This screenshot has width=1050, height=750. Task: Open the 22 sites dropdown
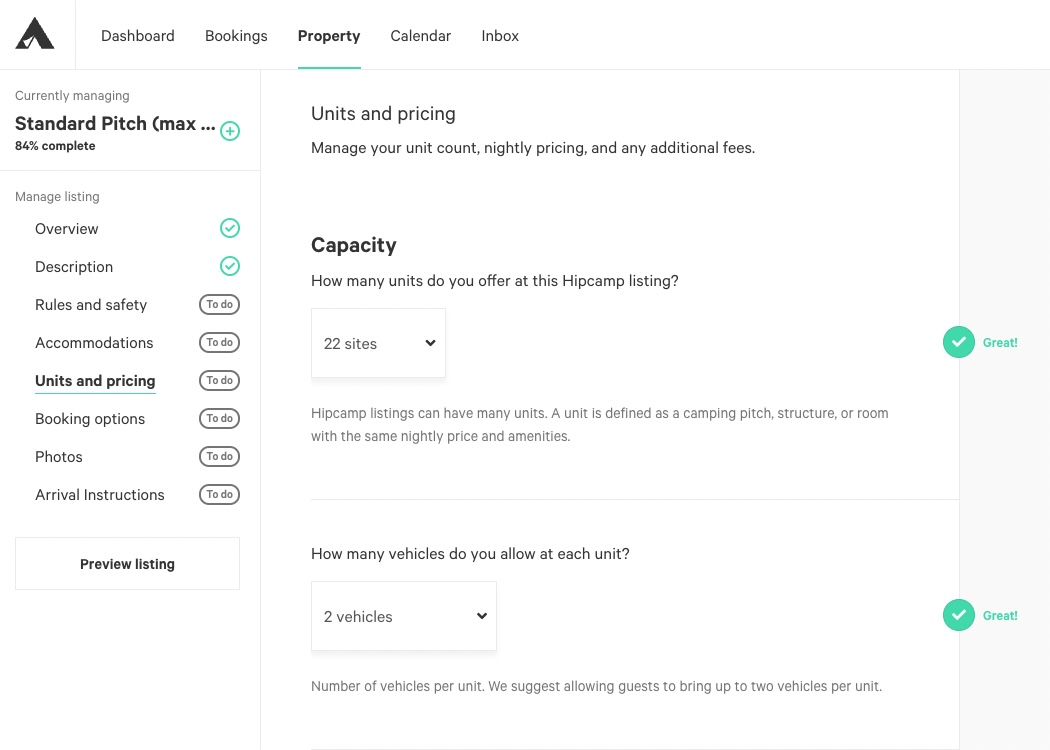click(x=378, y=343)
